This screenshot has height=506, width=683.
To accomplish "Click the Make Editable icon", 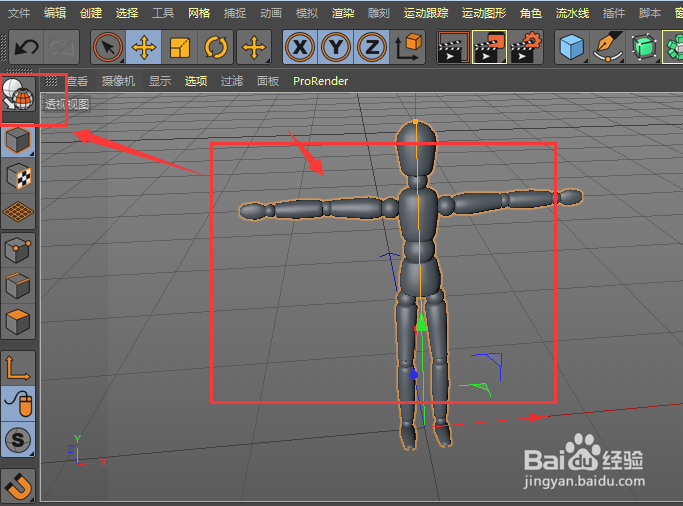I will click(x=18, y=94).
